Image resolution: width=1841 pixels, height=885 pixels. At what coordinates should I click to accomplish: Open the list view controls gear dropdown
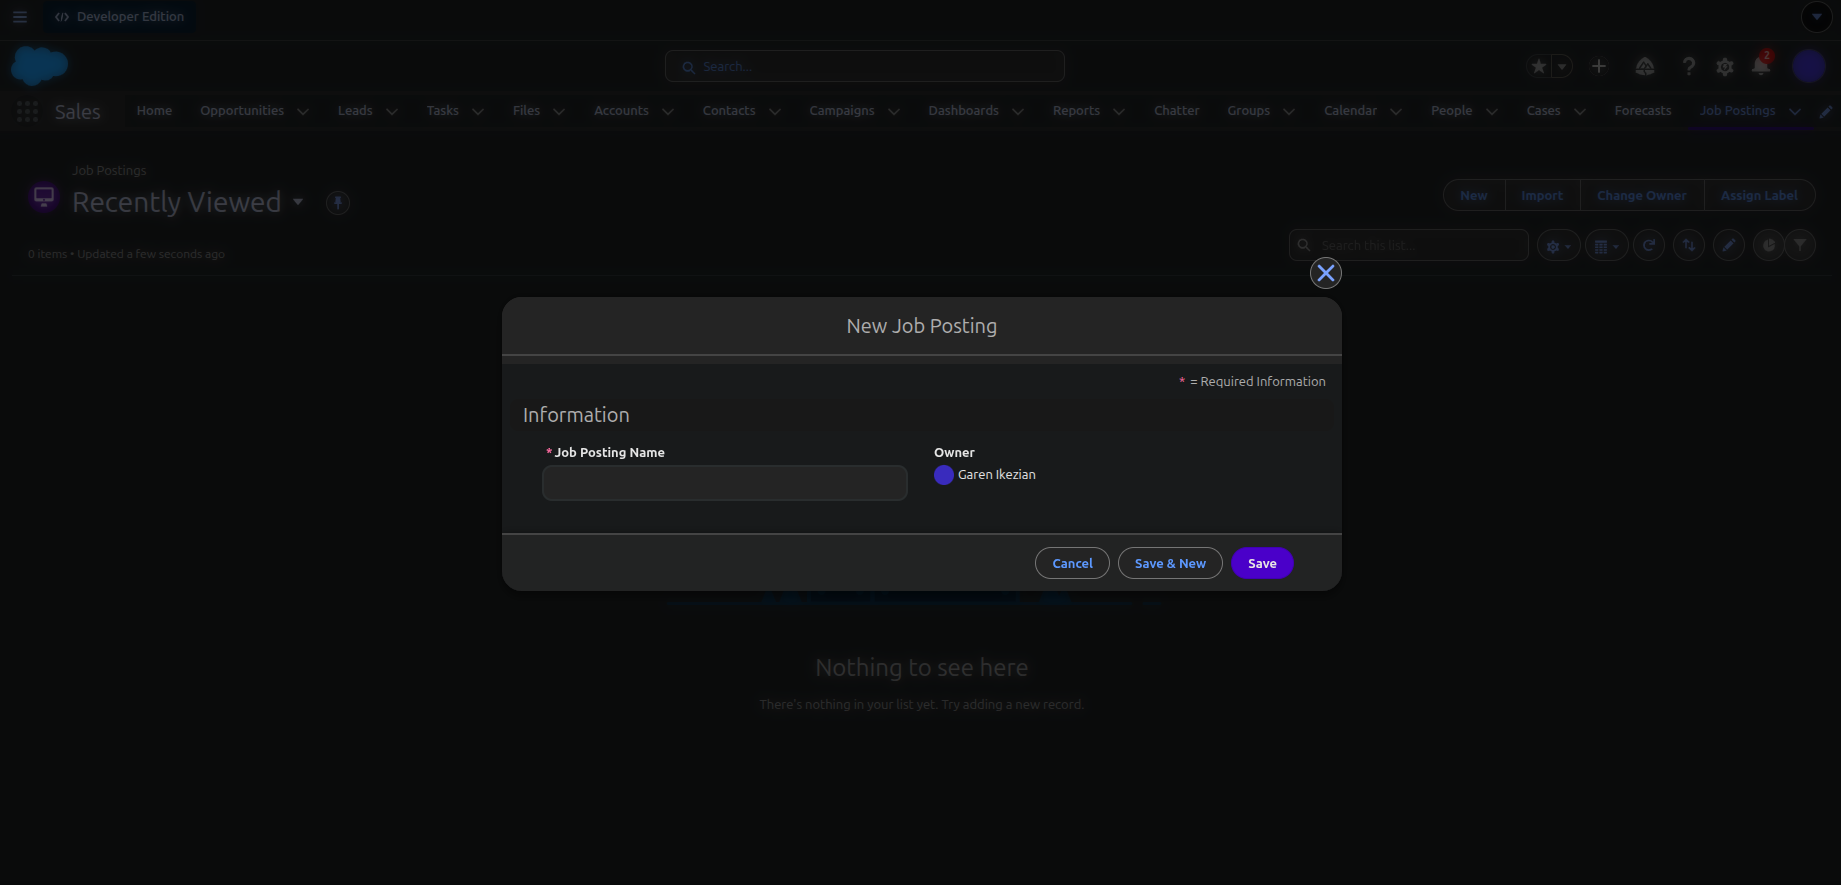1557,245
